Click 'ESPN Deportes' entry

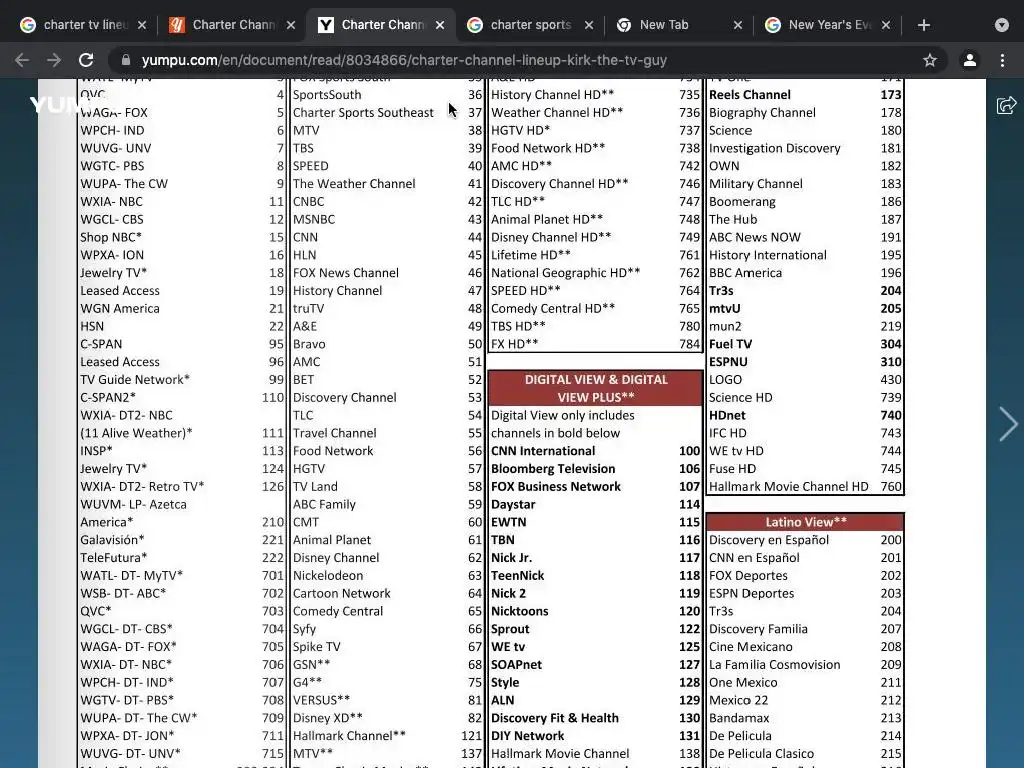click(751, 593)
